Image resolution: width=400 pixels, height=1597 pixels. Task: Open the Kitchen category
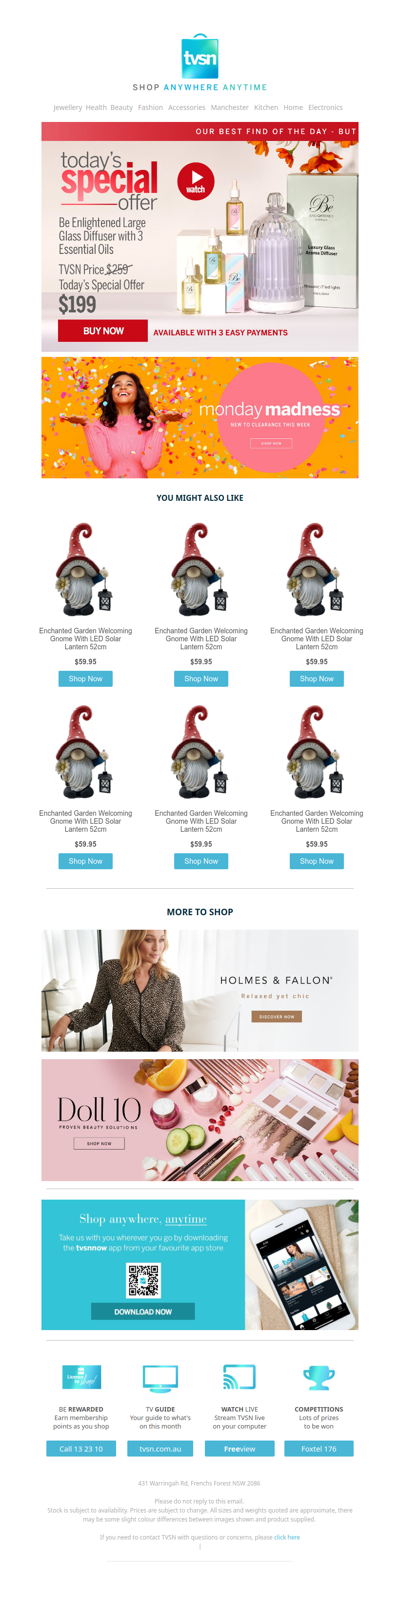tap(266, 107)
